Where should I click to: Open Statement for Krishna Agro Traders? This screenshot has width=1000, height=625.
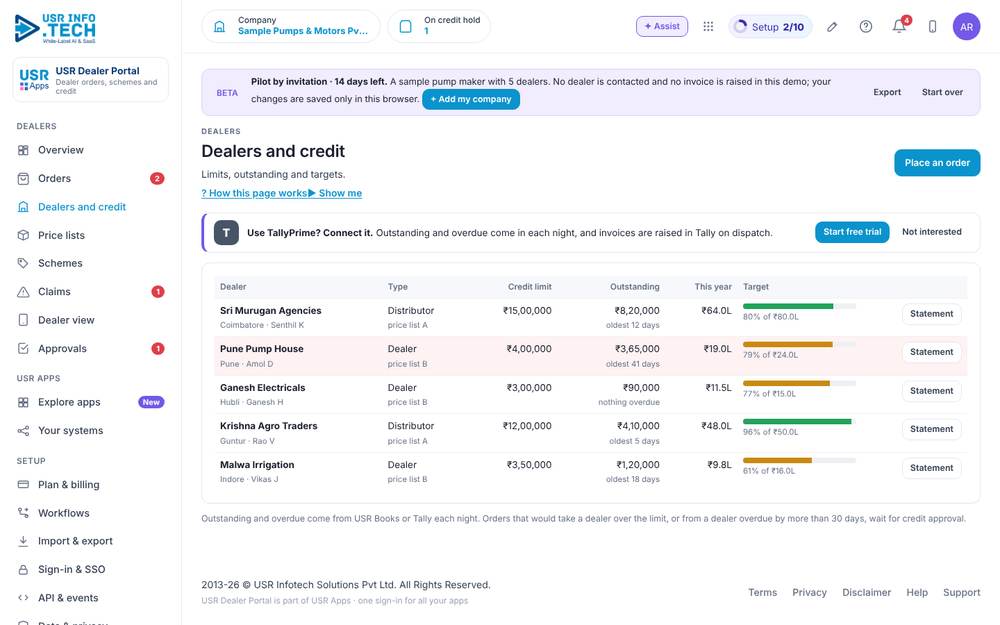(931, 429)
